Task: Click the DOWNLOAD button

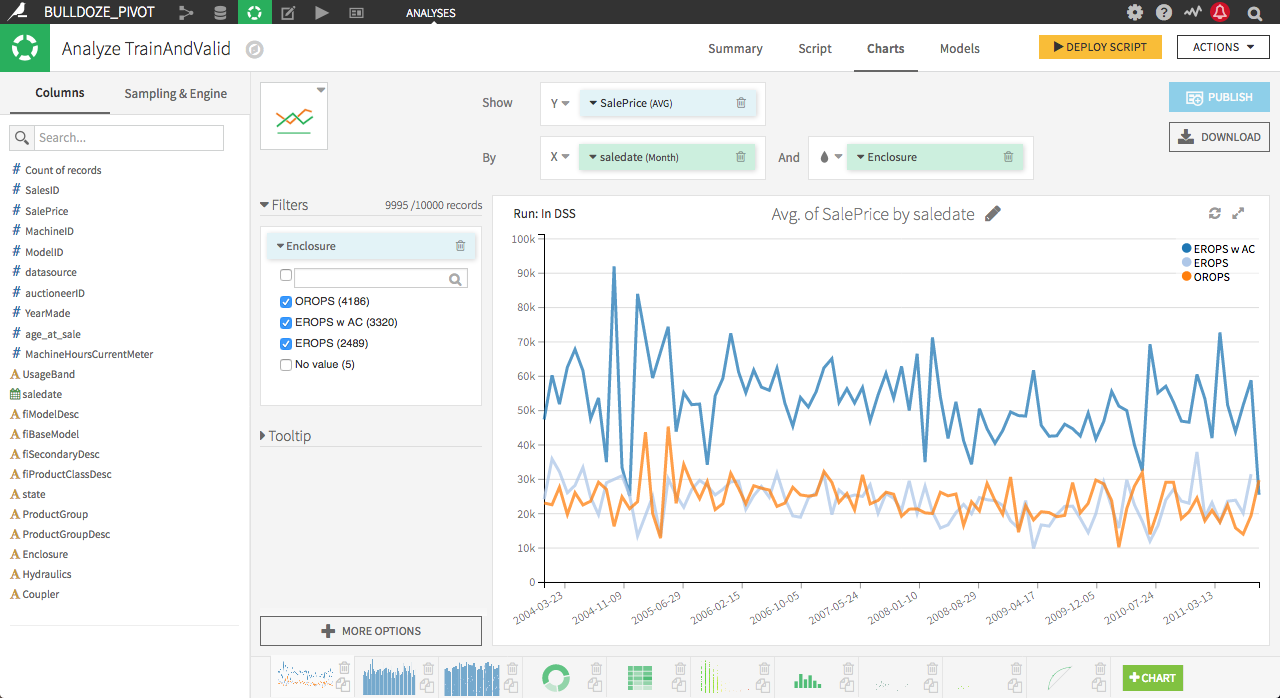Action: [x=1219, y=137]
